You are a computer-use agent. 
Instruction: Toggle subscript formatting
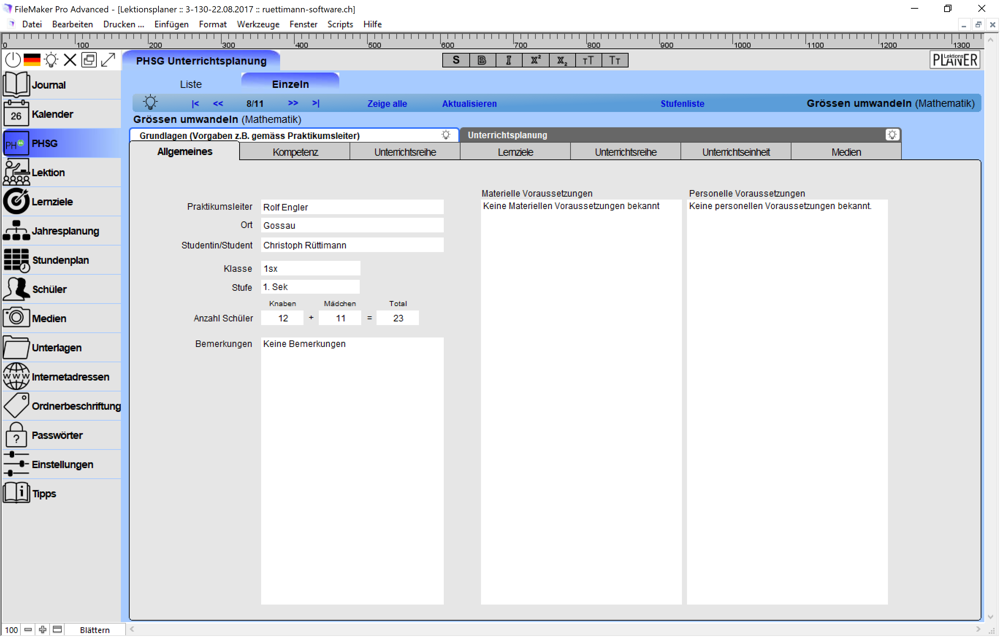click(x=561, y=60)
